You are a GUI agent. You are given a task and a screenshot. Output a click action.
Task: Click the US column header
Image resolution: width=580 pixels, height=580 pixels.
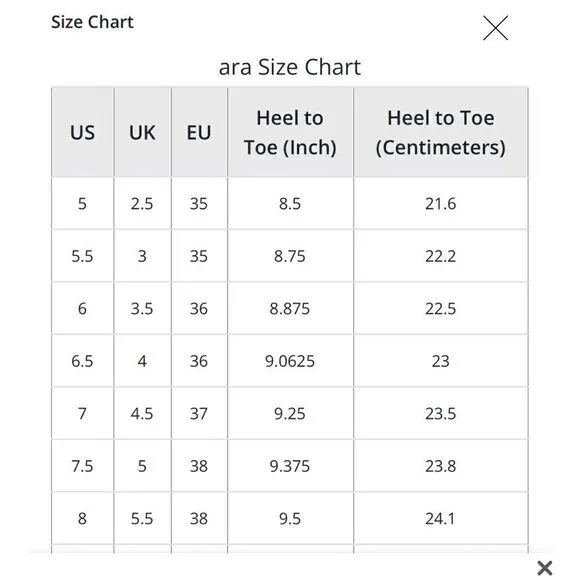click(x=82, y=132)
